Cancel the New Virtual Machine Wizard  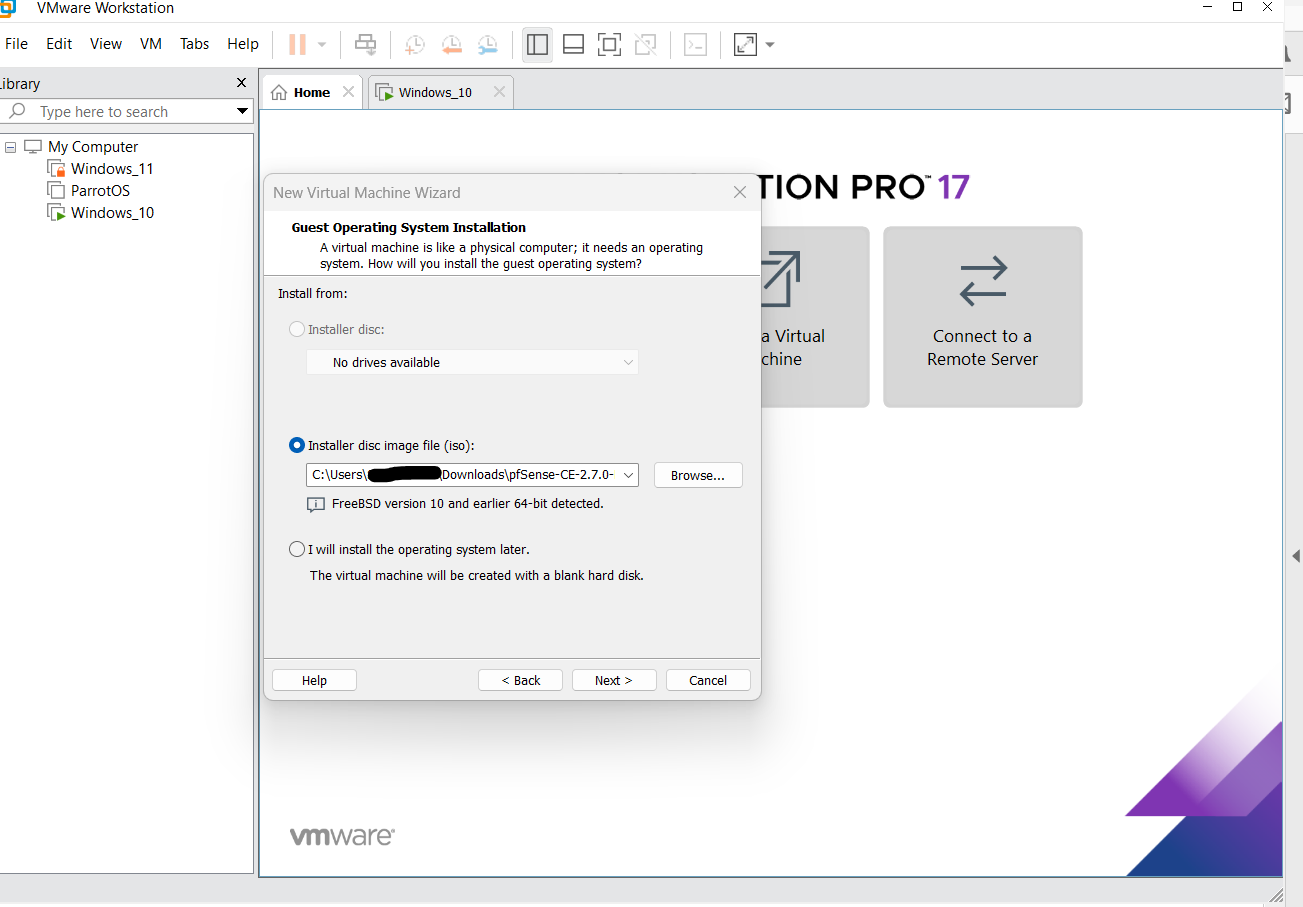708,680
